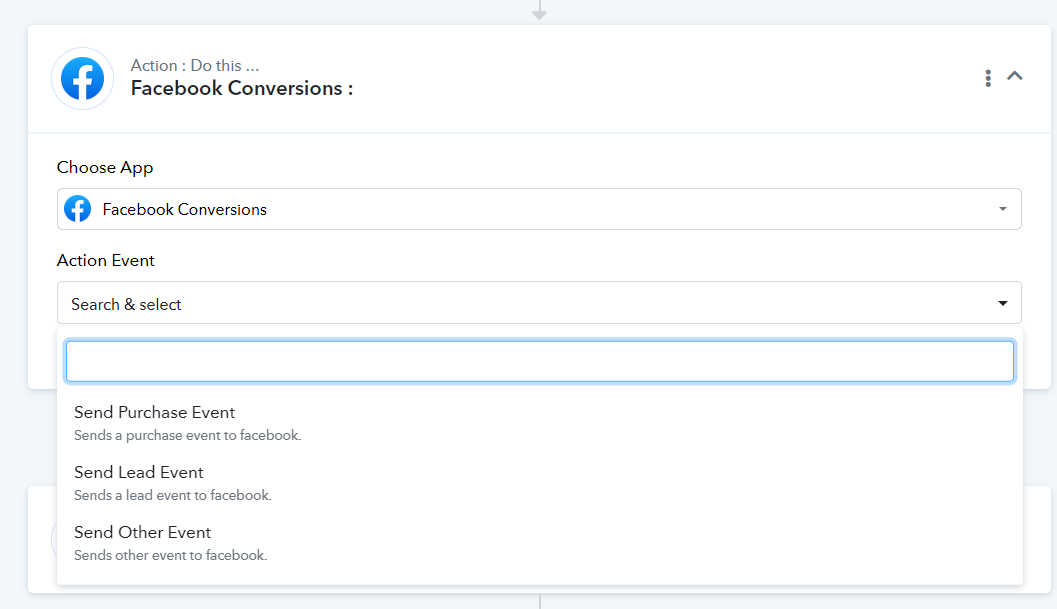Click 'Sends other event to facebook.' description

click(171, 556)
